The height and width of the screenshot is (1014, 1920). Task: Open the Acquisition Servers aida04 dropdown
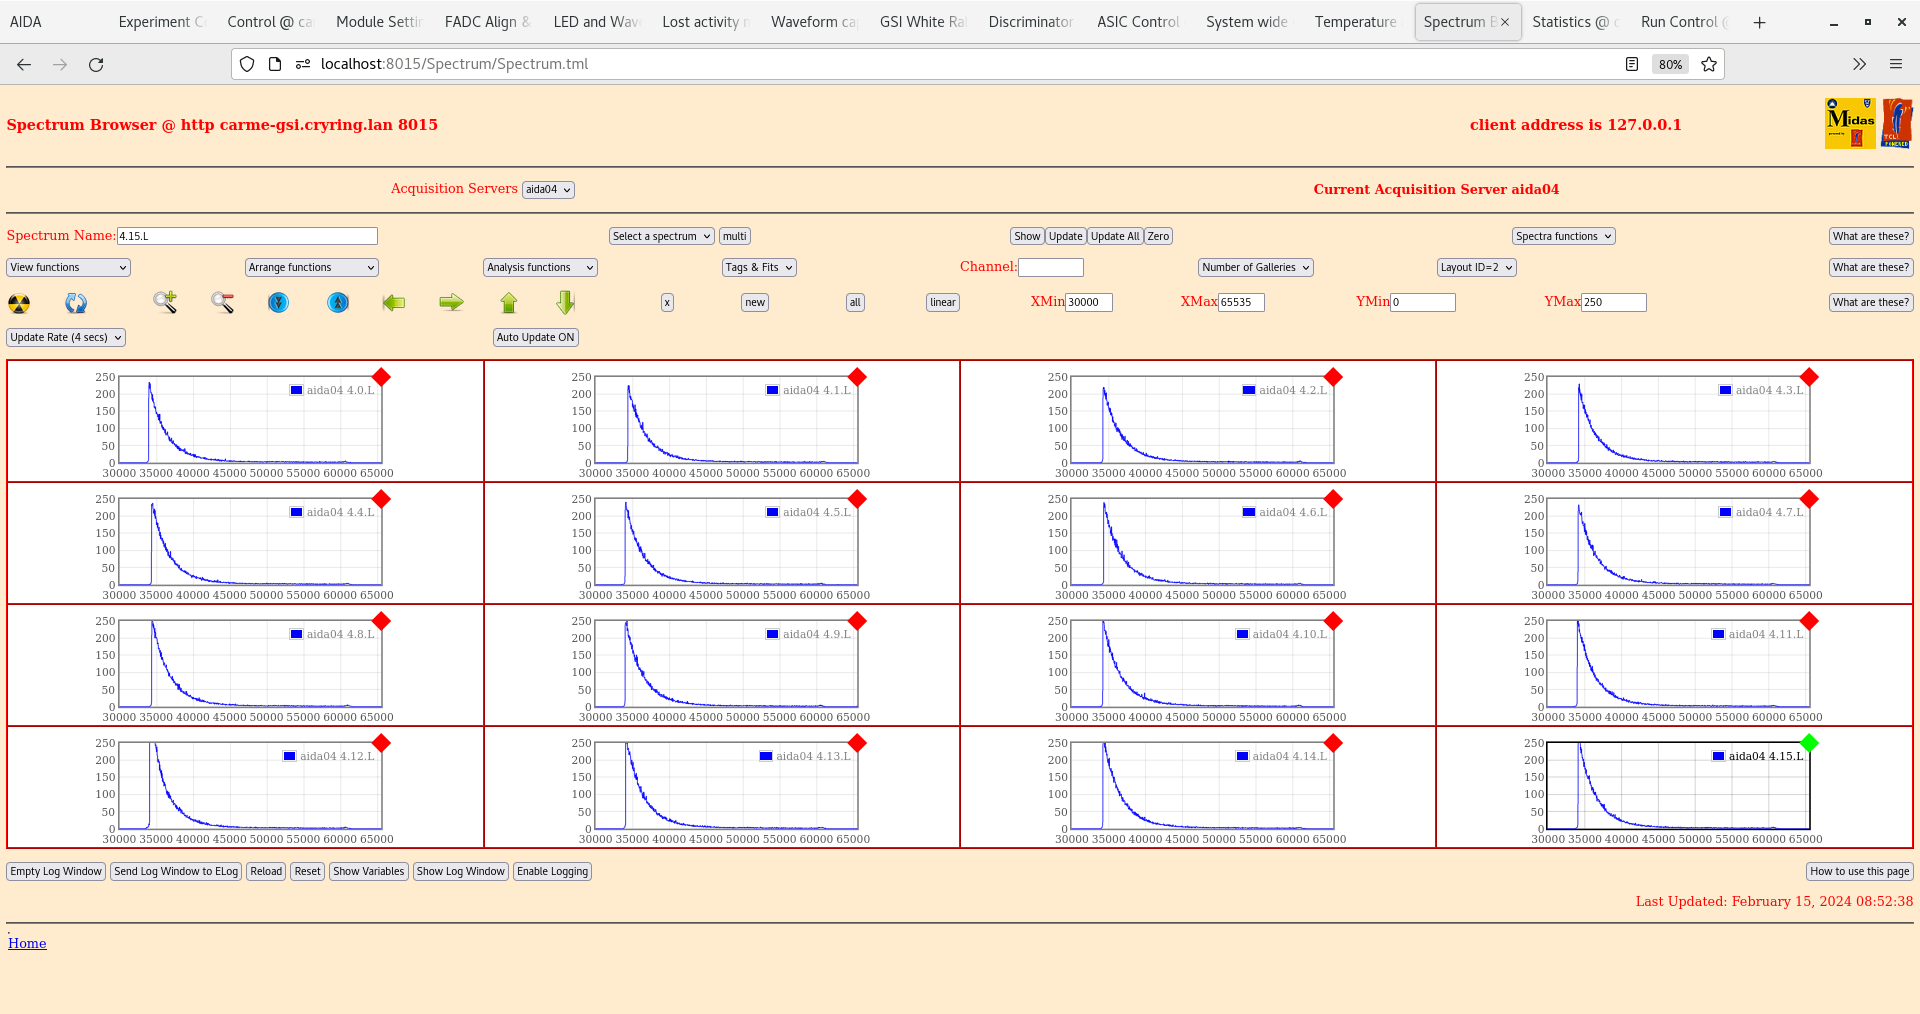click(548, 190)
